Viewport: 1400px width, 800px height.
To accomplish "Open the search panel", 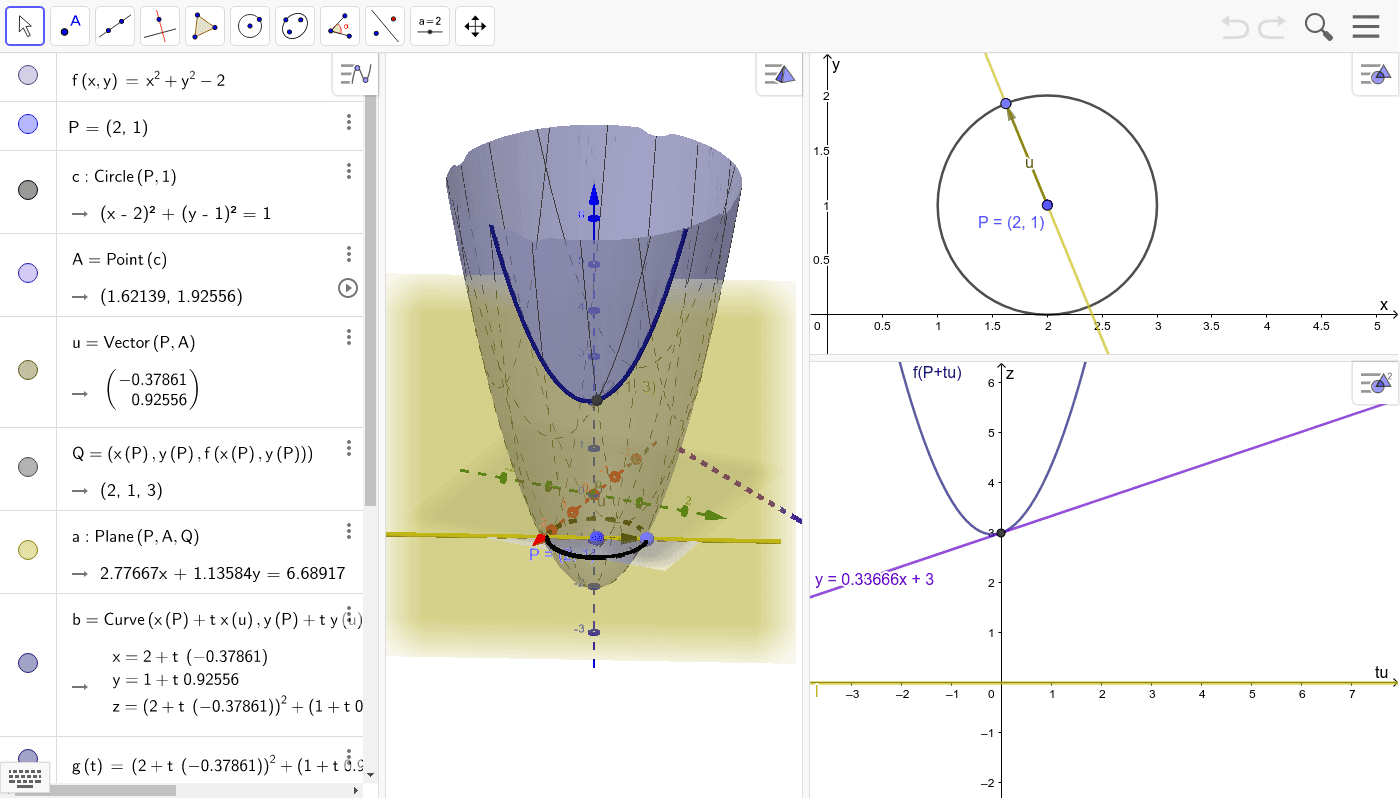I will point(1318,27).
